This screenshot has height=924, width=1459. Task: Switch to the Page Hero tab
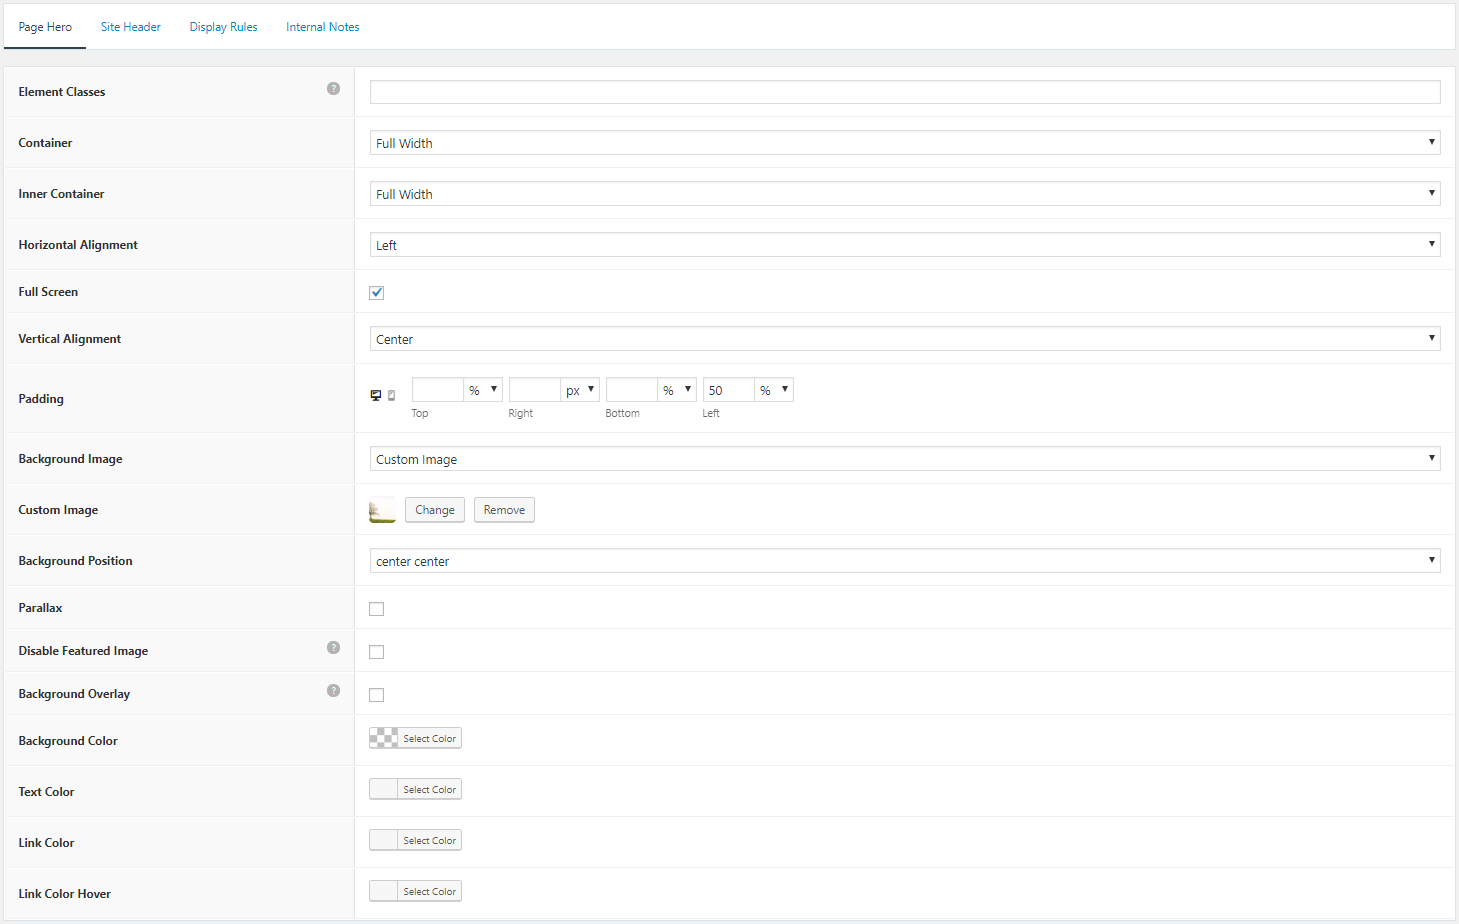point(45,27)
